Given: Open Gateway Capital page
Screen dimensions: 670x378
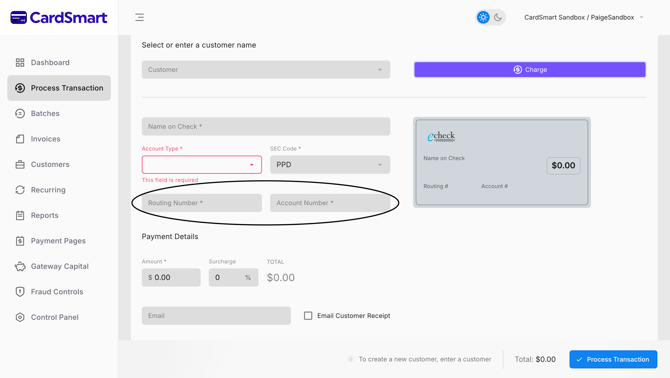Looking at the screenshot, I should (59, 266).
